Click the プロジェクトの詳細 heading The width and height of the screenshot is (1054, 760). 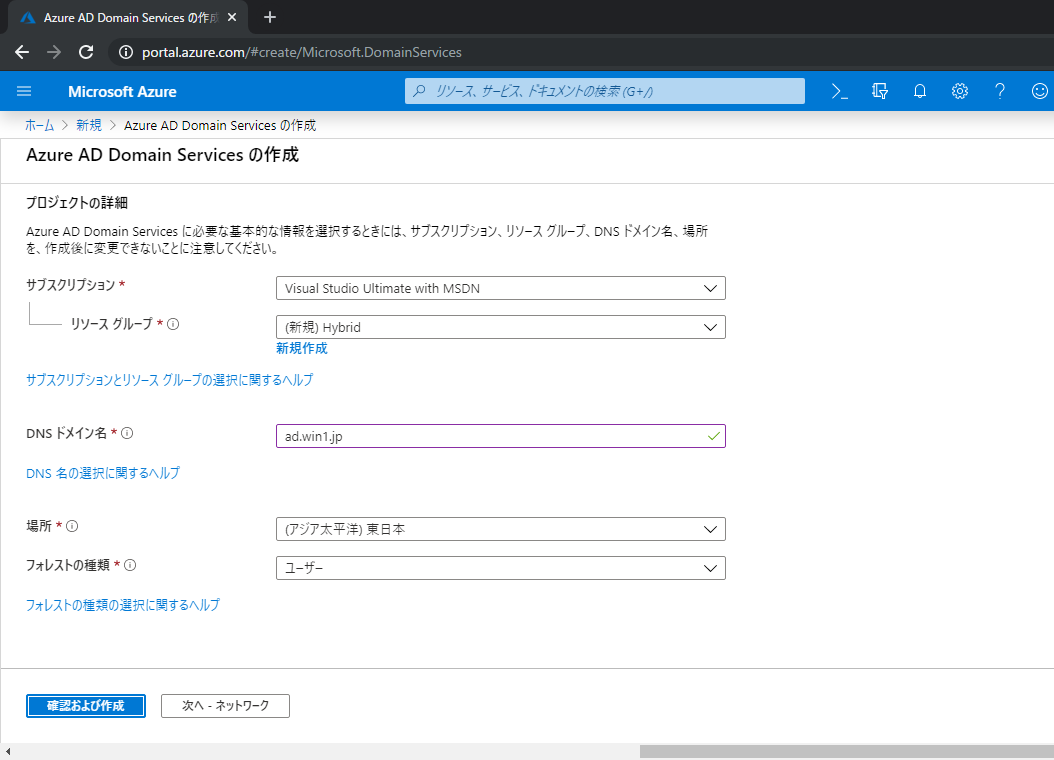coord(77,203)
